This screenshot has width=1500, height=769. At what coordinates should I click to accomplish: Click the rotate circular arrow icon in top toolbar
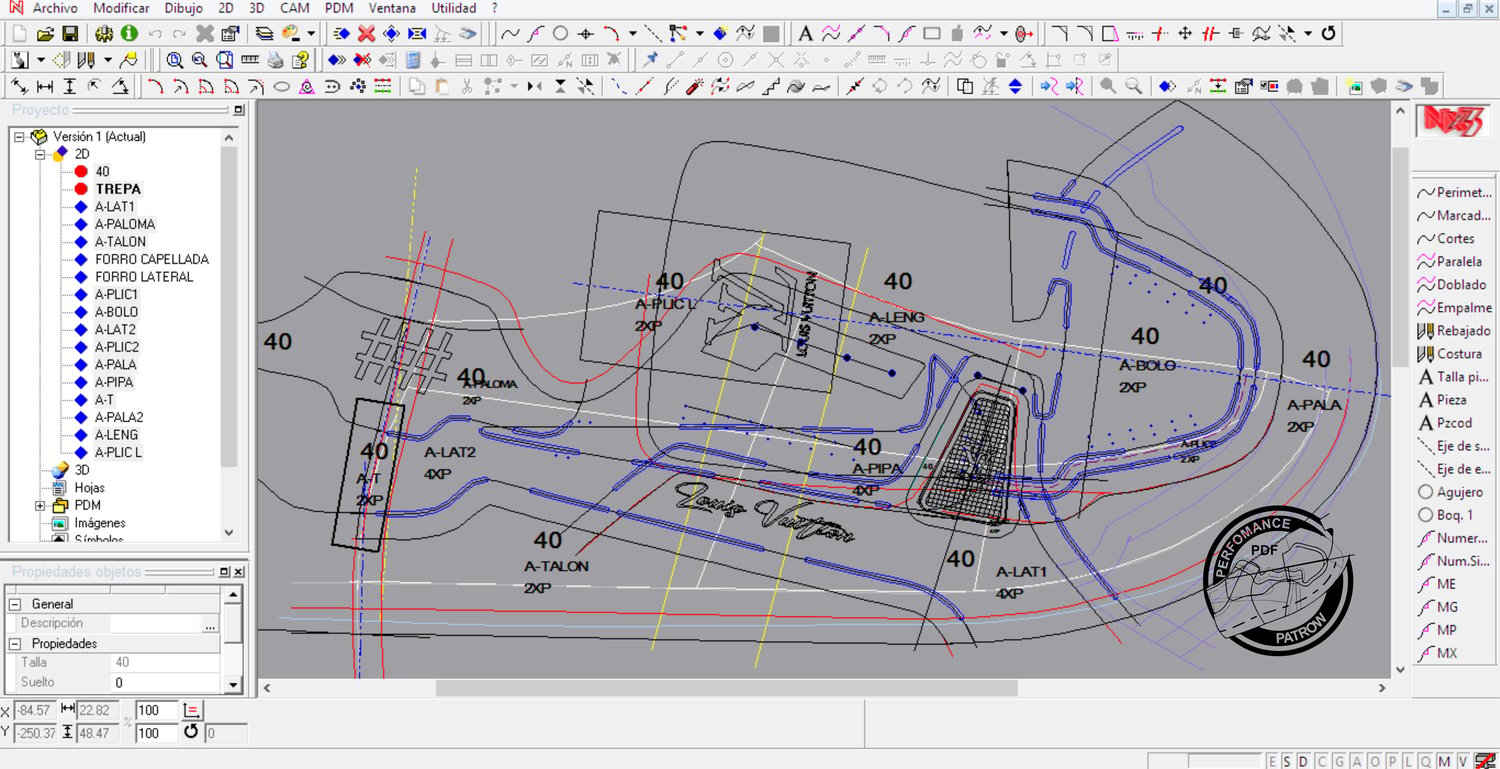1329,34
